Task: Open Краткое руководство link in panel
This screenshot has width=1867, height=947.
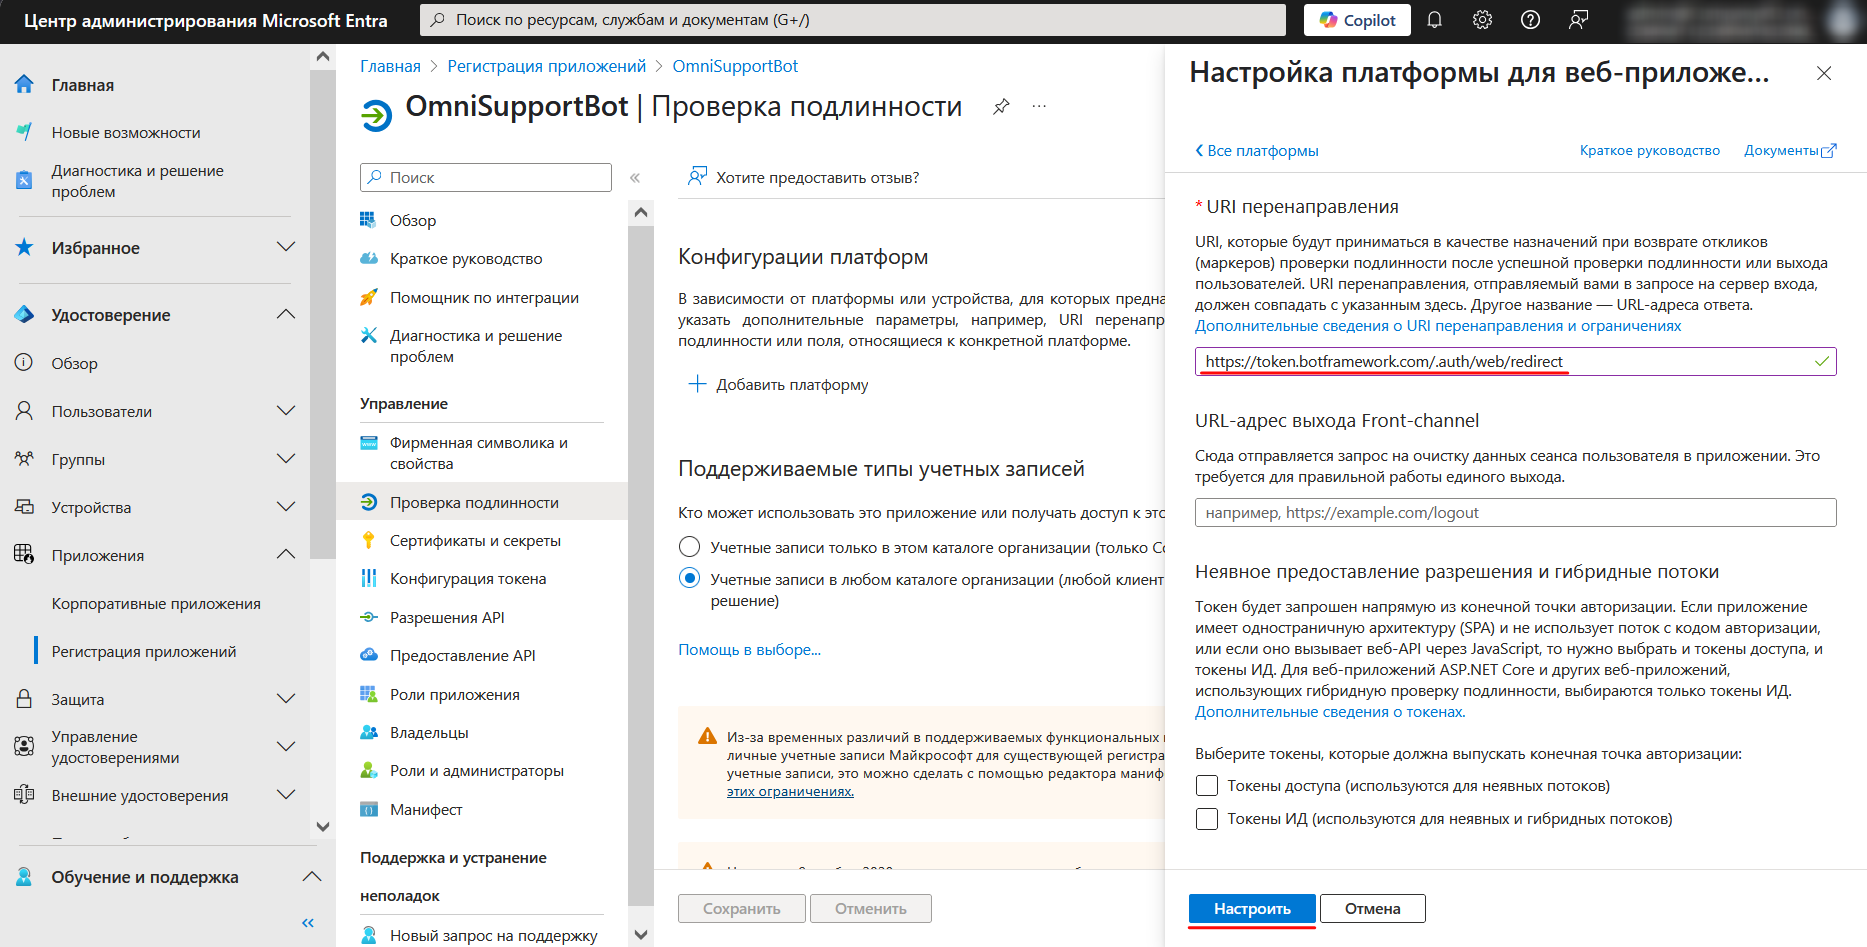Action: pos(1650,151)
